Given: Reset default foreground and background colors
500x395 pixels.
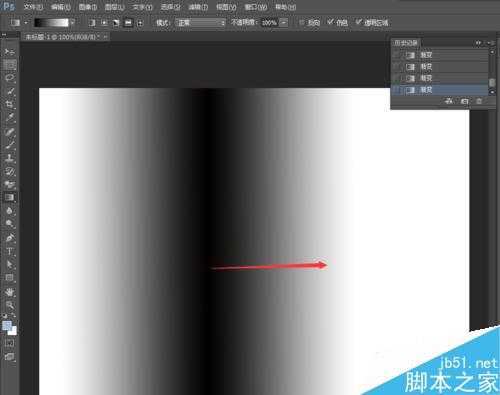Looking at the screenshot, I should tap(4, 316).
